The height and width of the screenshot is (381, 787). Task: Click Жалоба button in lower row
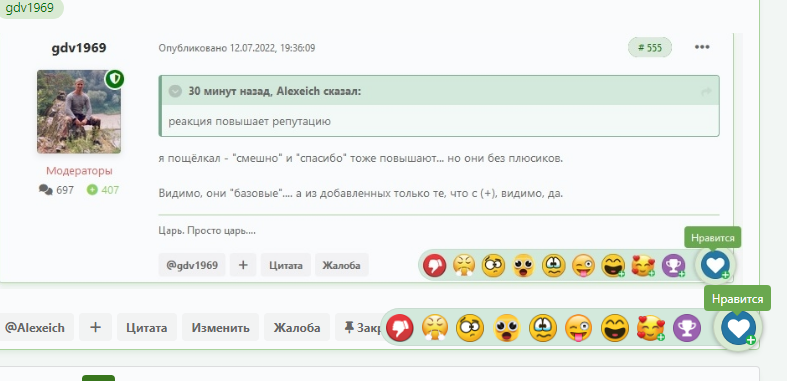[x=297, y=328]
